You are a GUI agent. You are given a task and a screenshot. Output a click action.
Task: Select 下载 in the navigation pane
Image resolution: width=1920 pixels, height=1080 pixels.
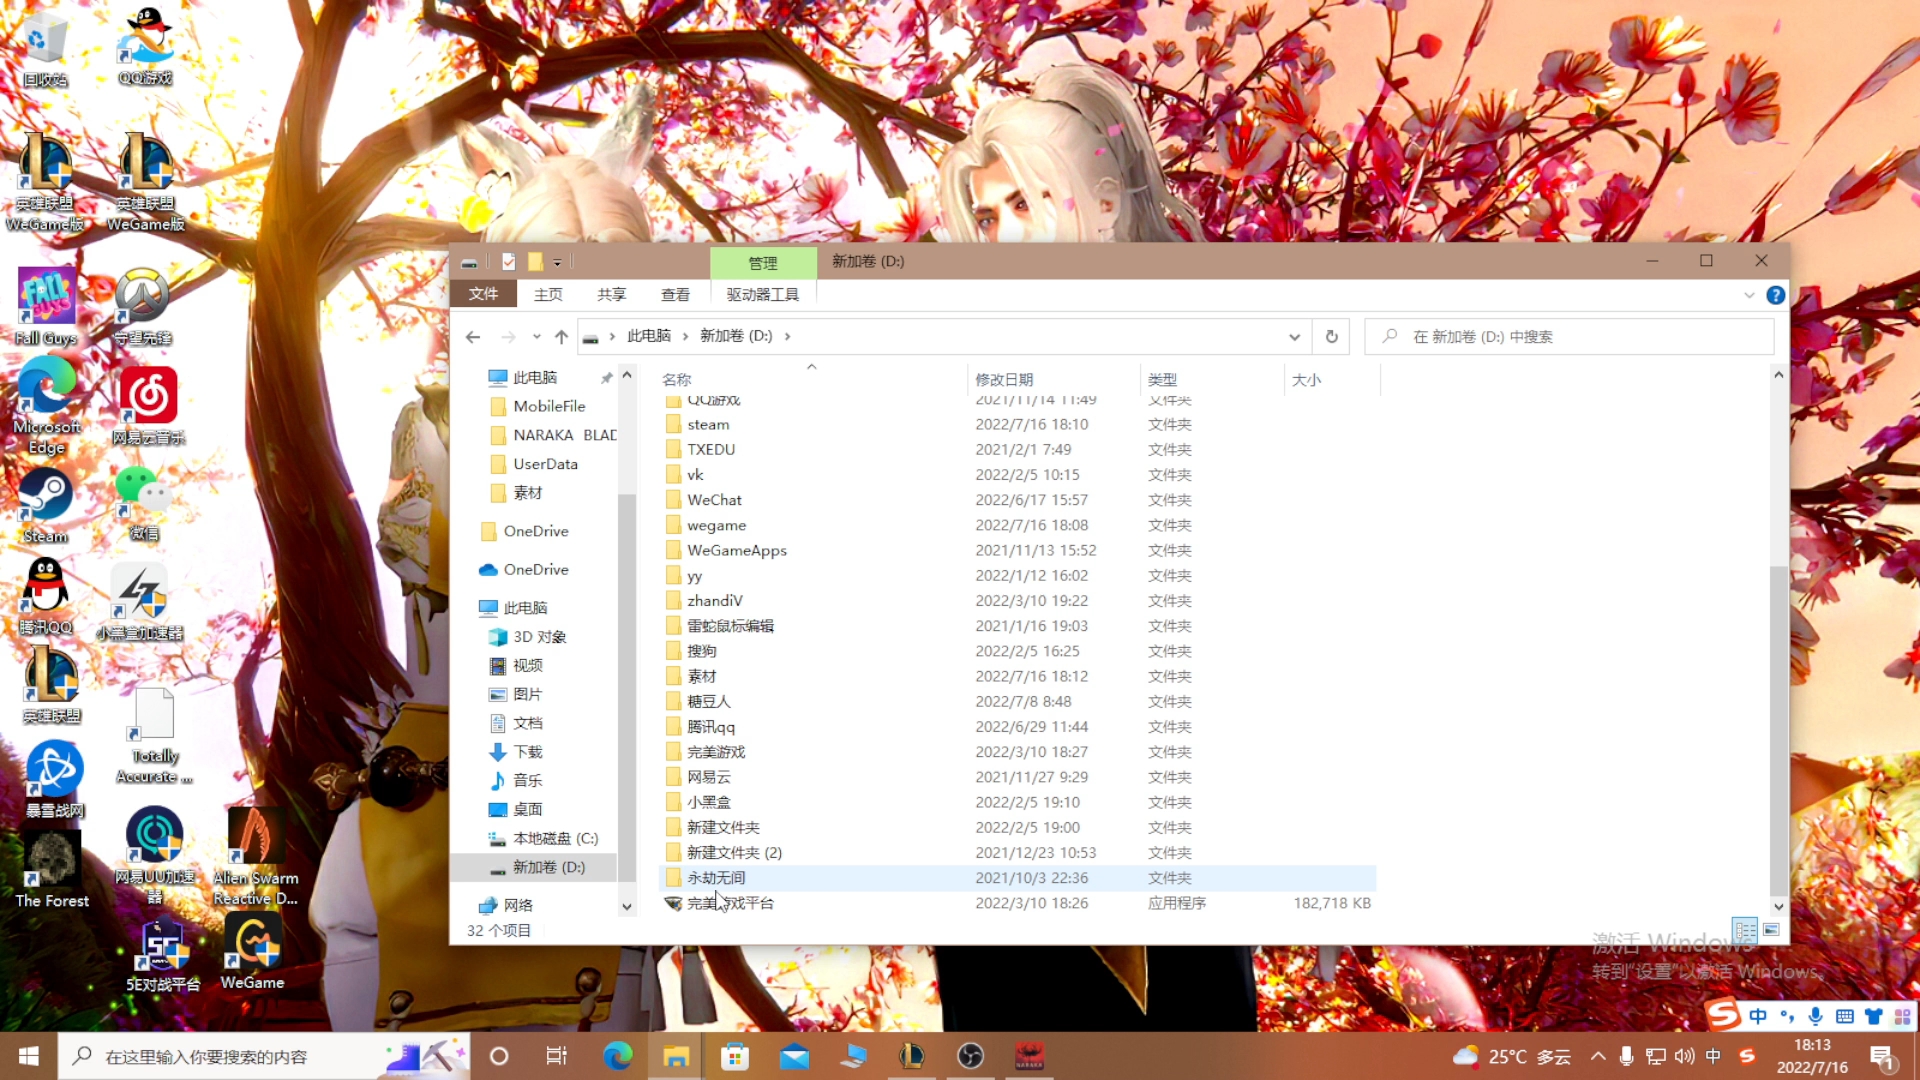[515, 752]
